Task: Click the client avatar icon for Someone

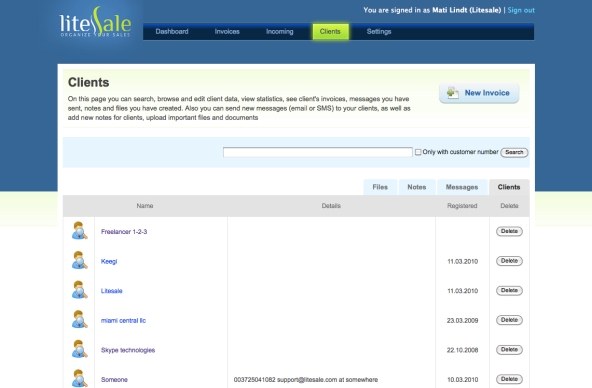Action: 79,378
